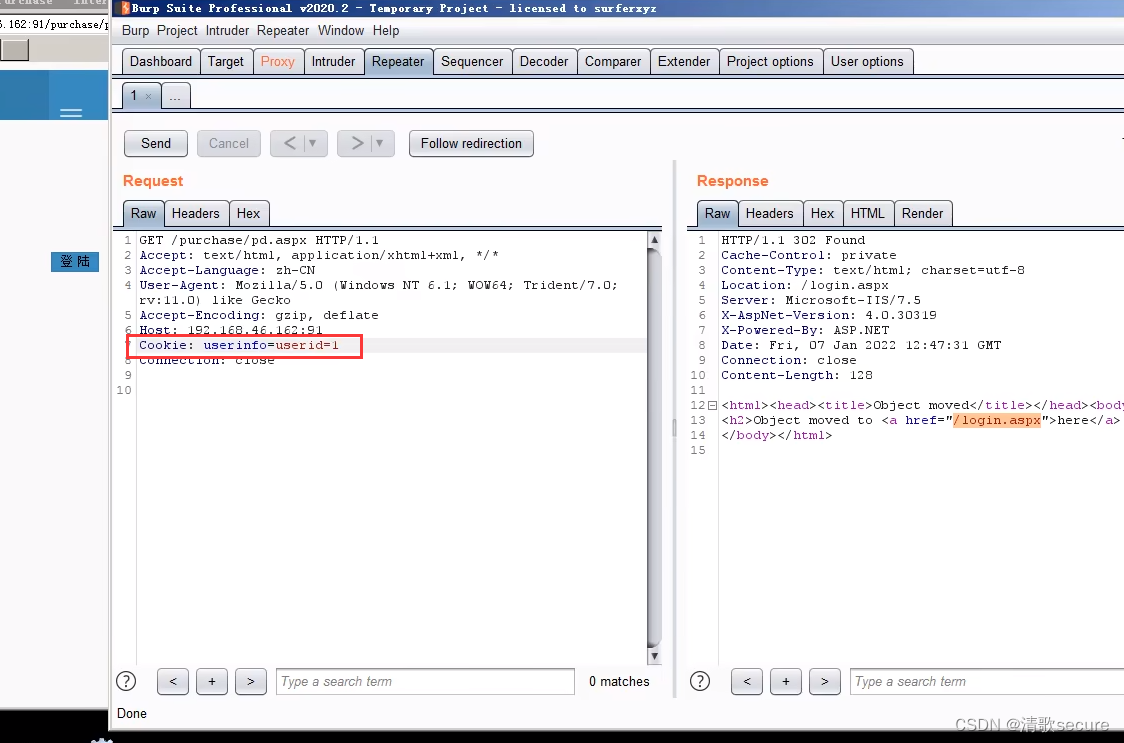Focus the request search term field

coord(425,681)
